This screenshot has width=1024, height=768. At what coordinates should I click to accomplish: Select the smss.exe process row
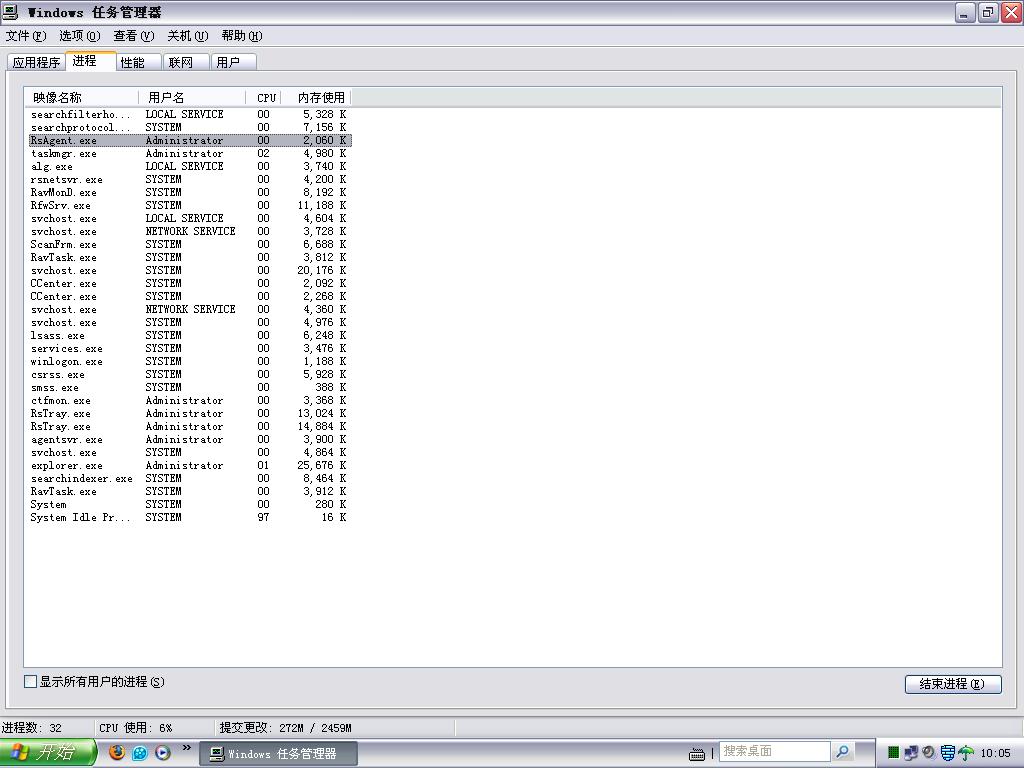(189, 387)
